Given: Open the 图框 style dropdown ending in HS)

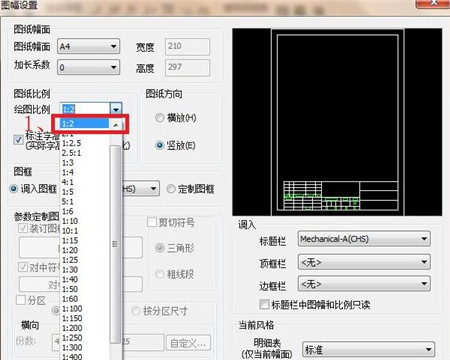Looking at the screenshot, I should [x=141, y=189].
